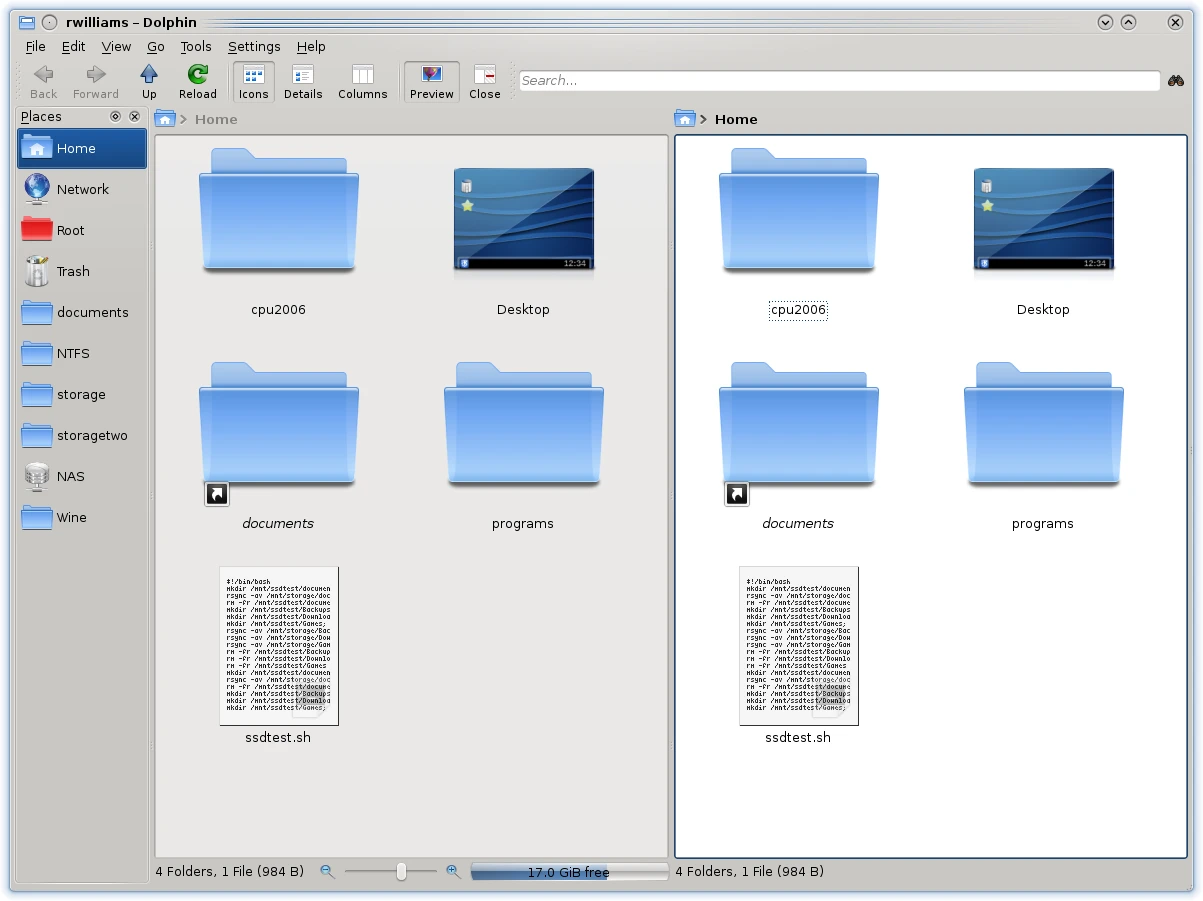
Task: Open the Settings menu
Action: (254, 46)
